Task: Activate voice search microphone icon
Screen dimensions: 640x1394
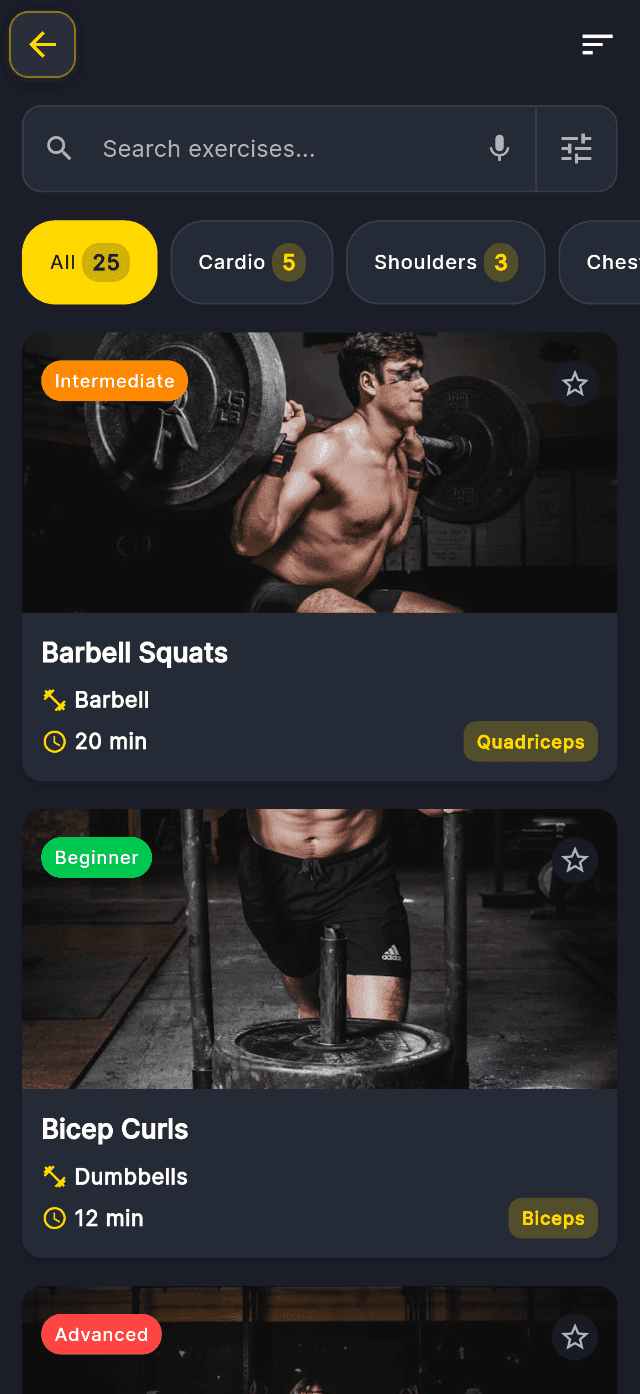Action: [499, 149]
